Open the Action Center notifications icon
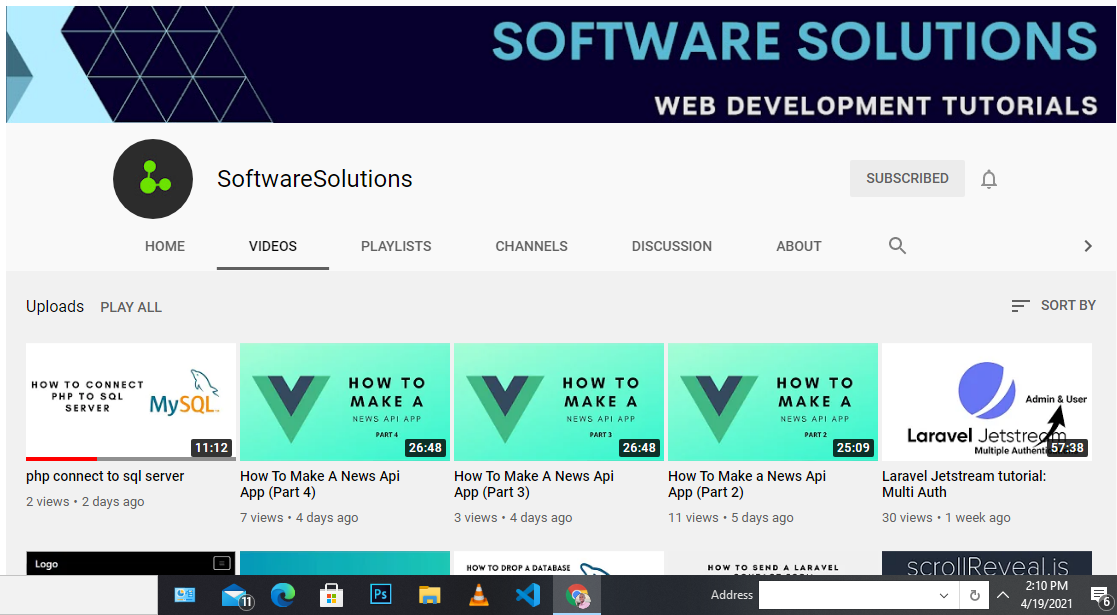The width and height of the screenshot is (1117, 615). [1099, 595]
